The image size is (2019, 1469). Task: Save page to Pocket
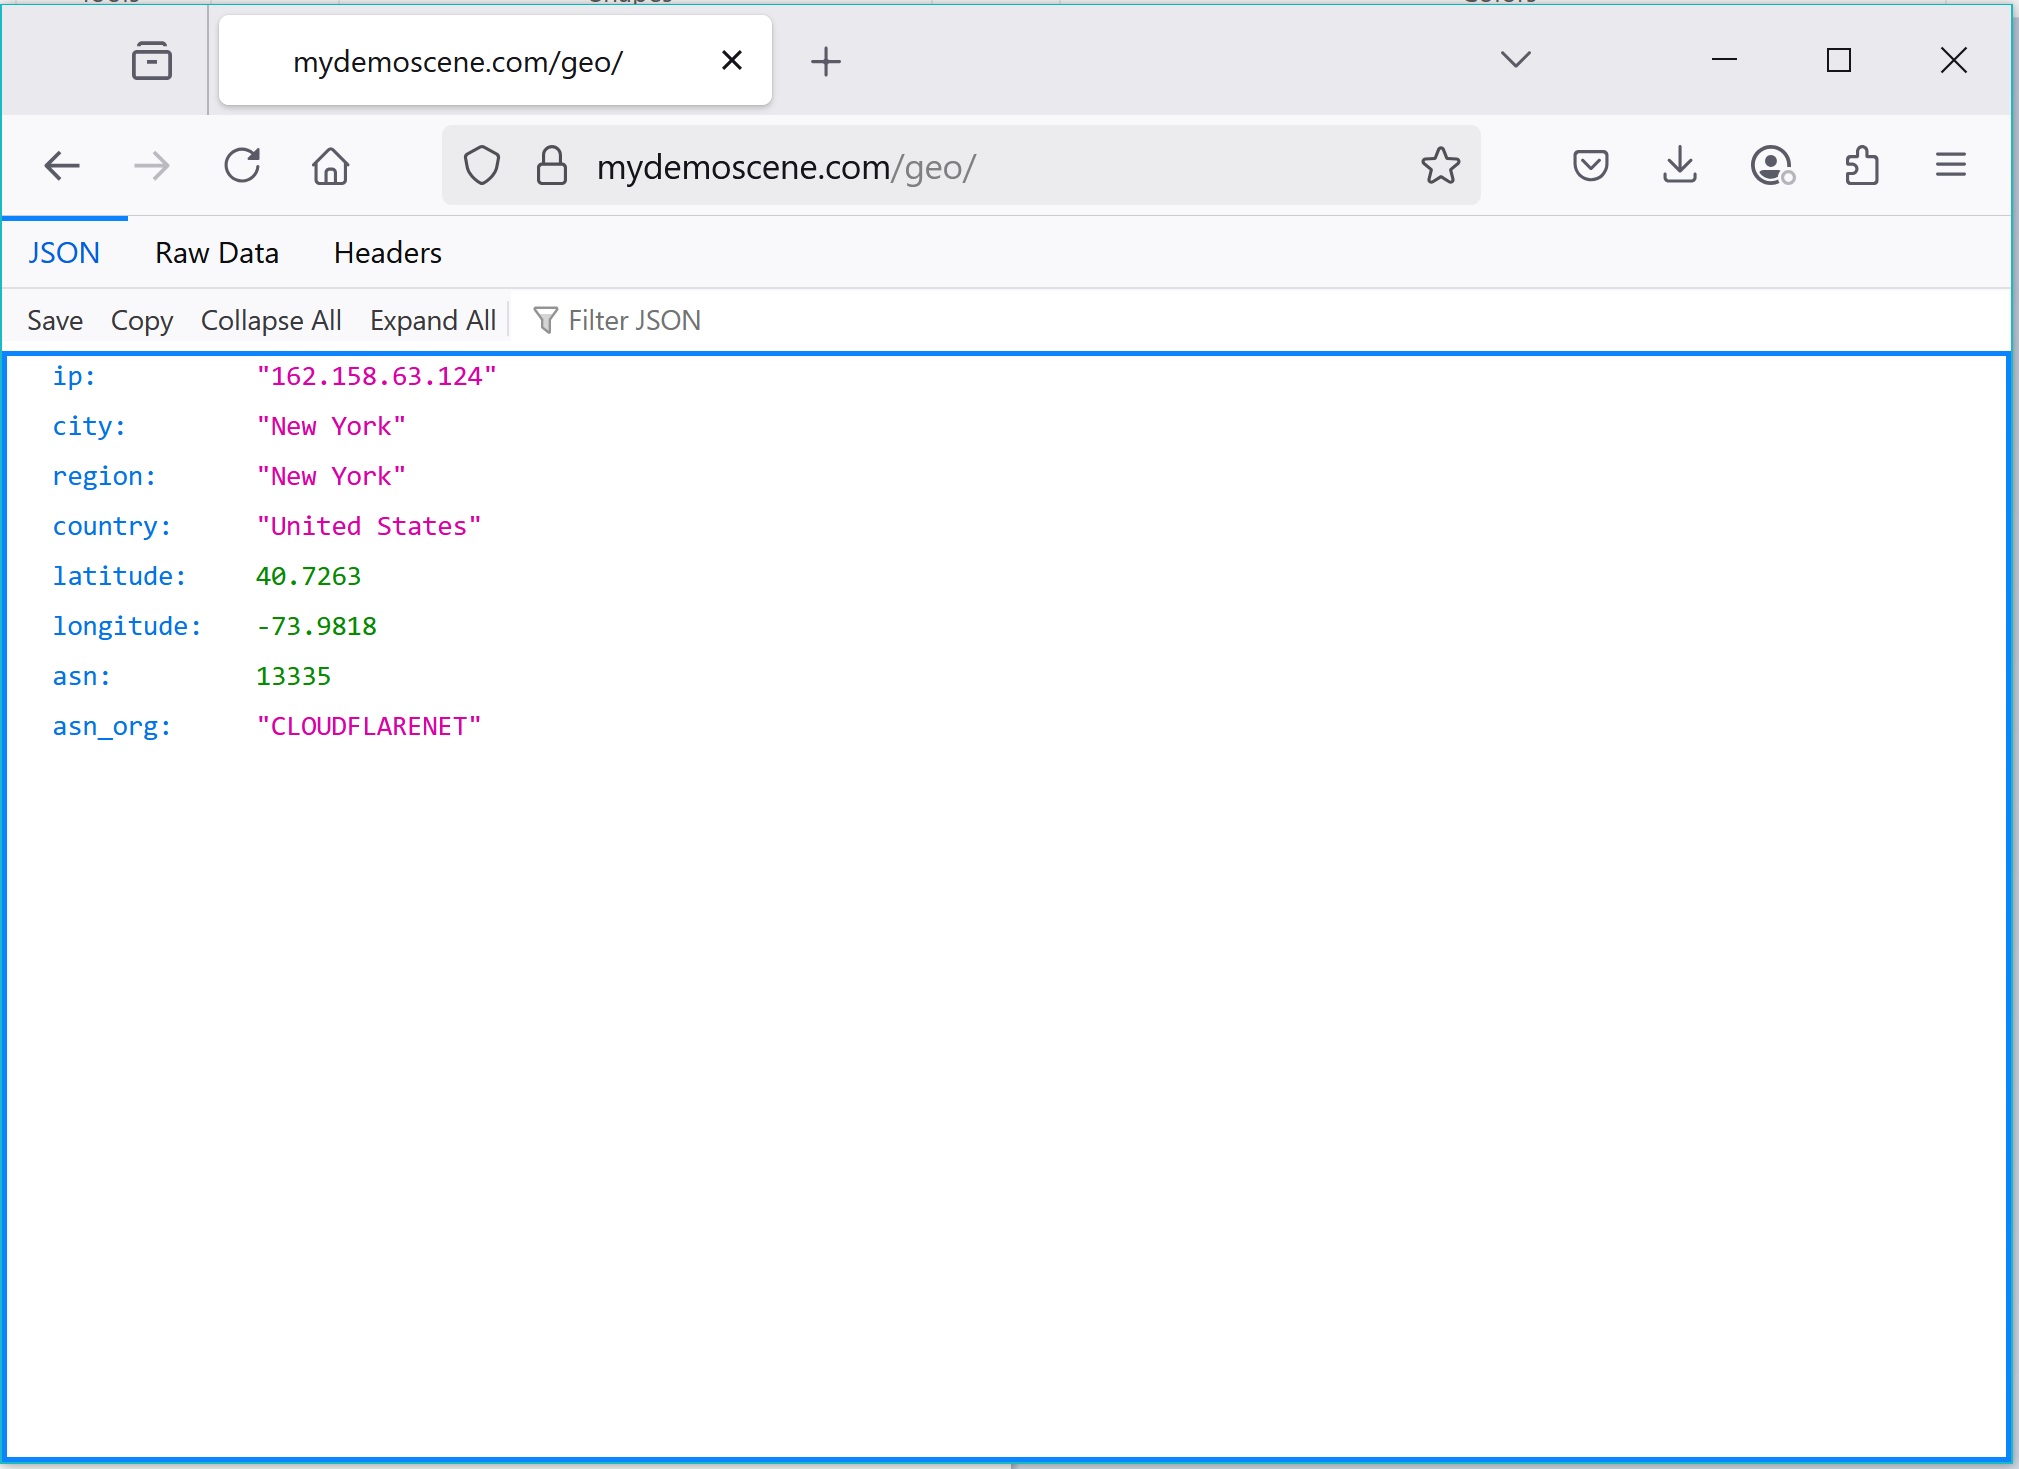[1590, 165]
